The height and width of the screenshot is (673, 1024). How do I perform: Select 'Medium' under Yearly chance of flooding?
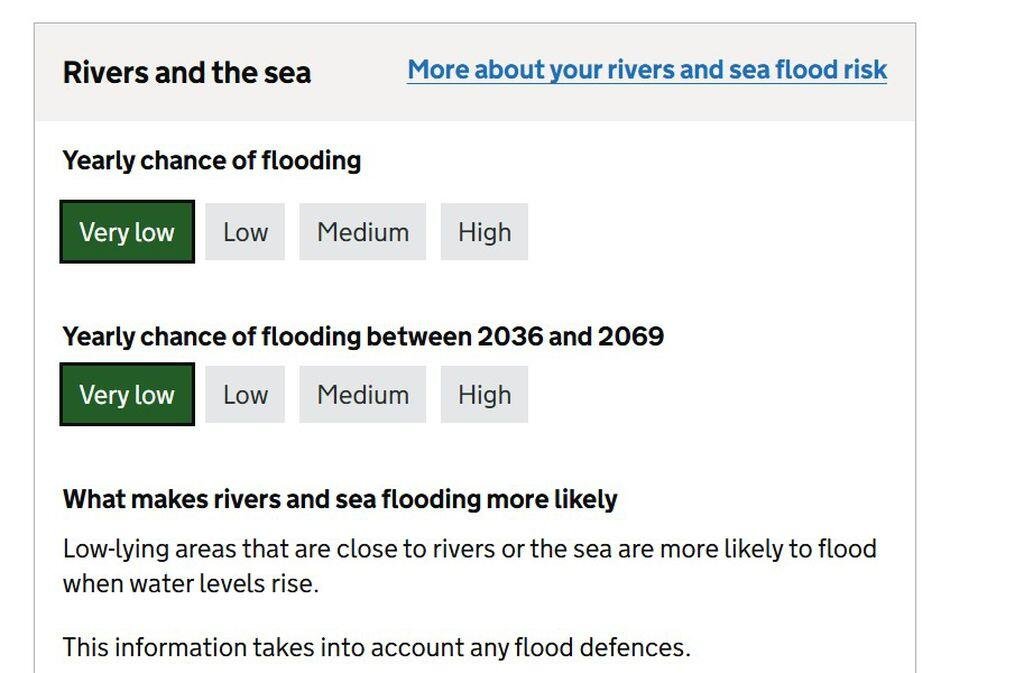(x=362, y=232)
